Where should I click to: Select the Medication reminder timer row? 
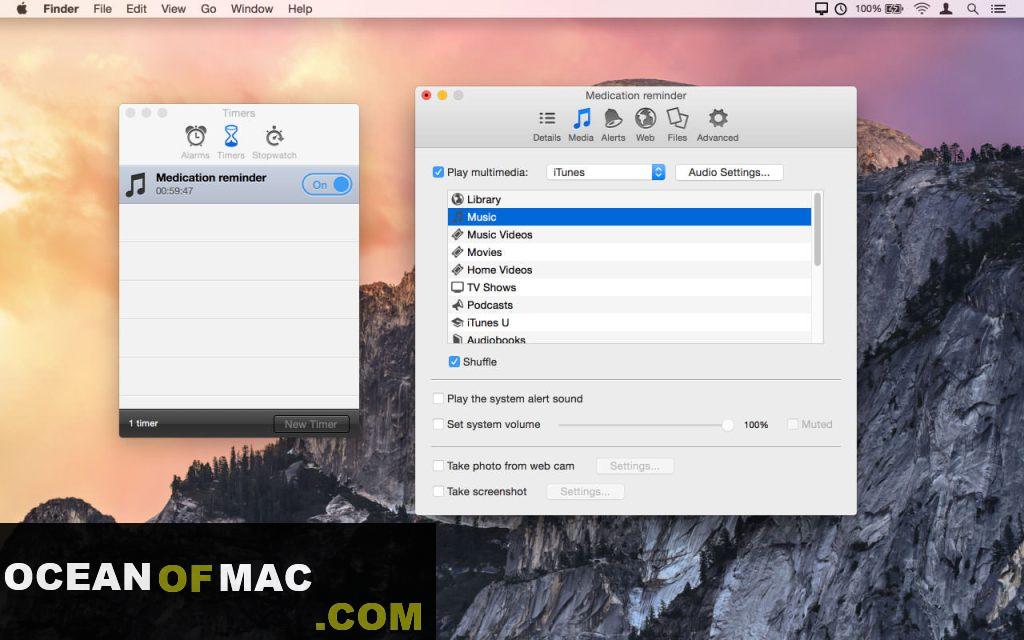pyautogui.click(x=239, y=185)
